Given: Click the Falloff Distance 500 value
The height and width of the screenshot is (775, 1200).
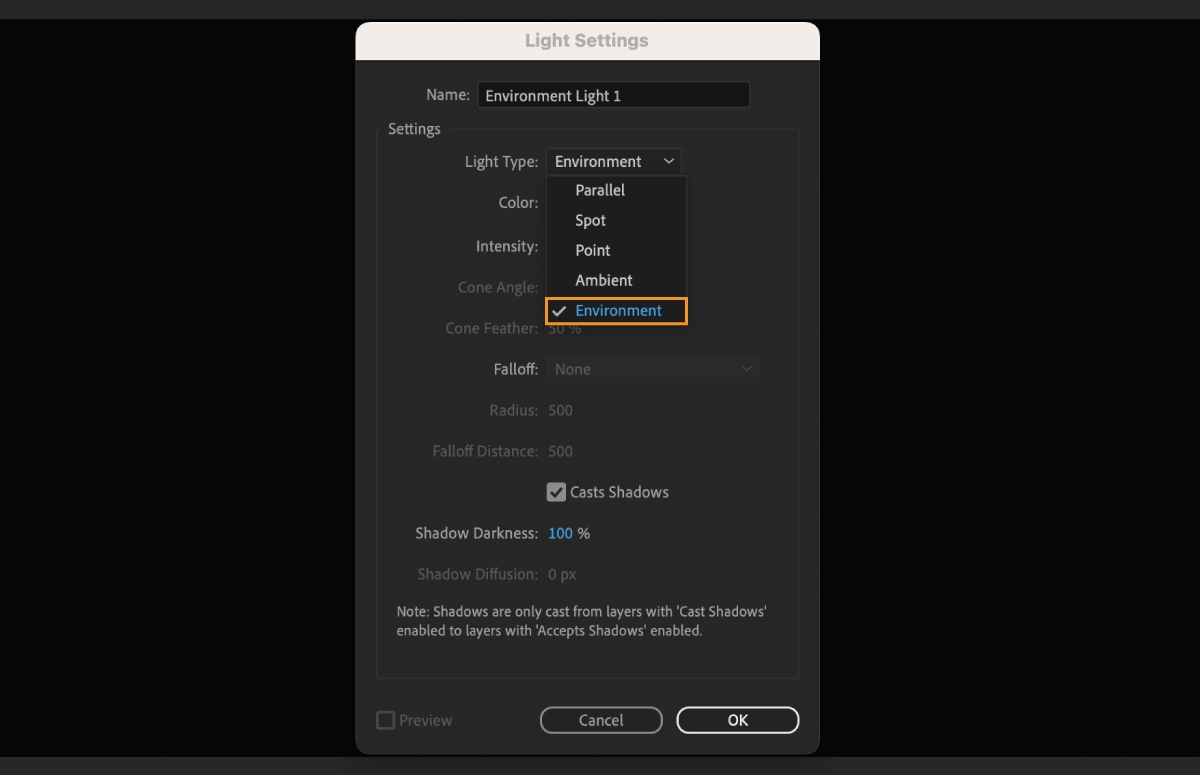Looking at the screenshot, I should tap(560, 451).
